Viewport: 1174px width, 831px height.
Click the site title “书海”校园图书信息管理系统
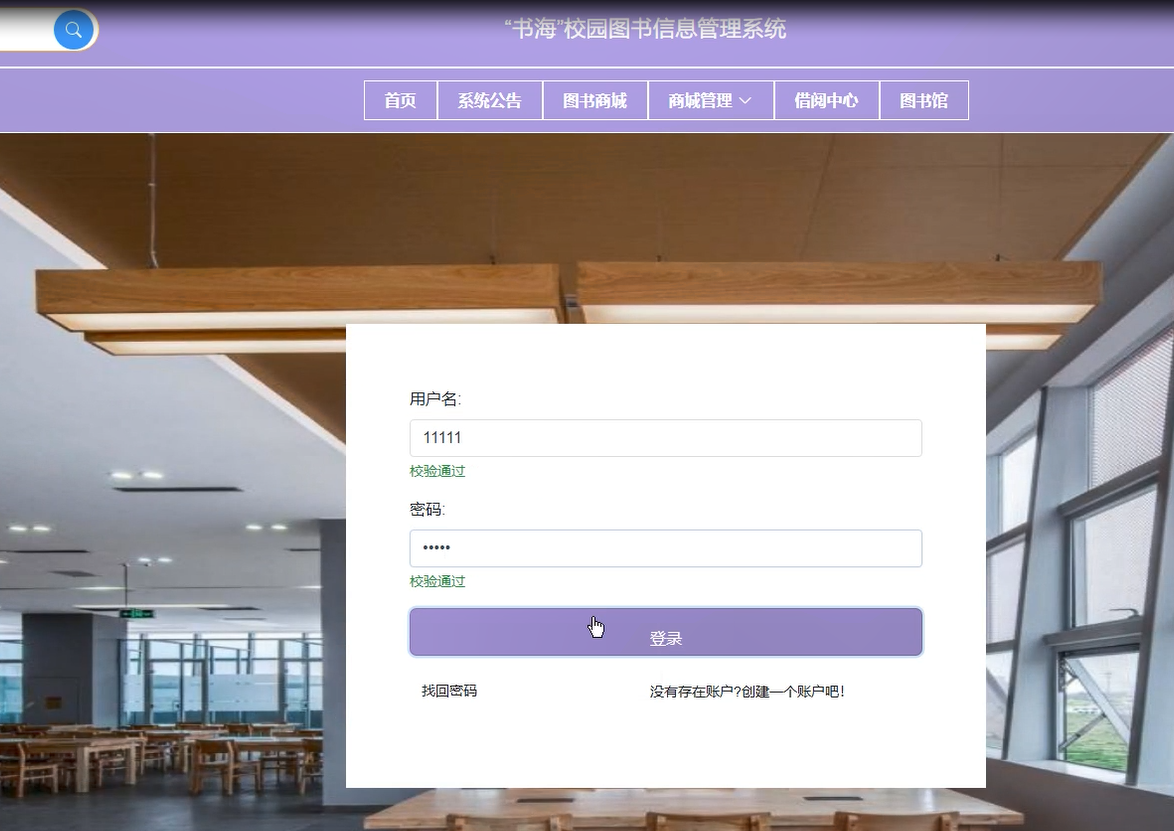pyautogui.click(x=645, y=29)
